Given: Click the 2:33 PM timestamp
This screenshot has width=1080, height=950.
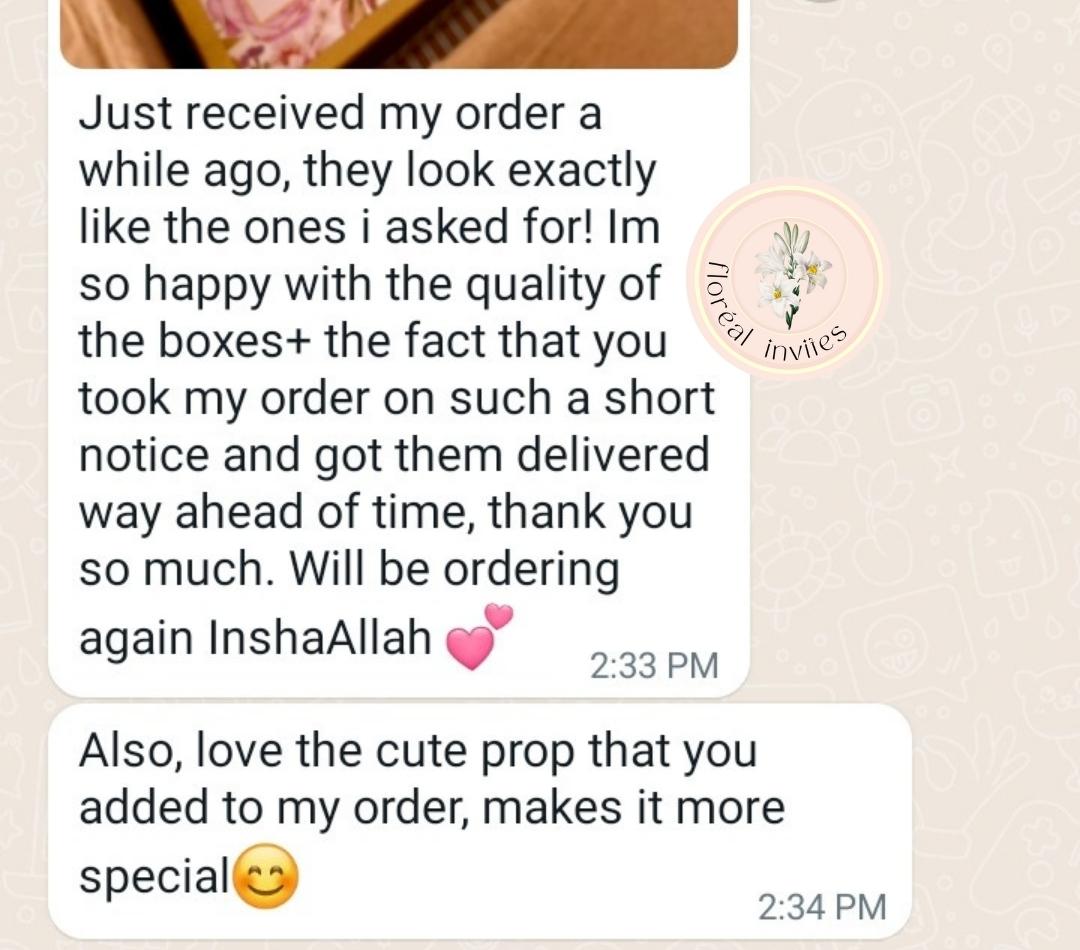Looking at the screenshot, I should click(x=654, y=665).
